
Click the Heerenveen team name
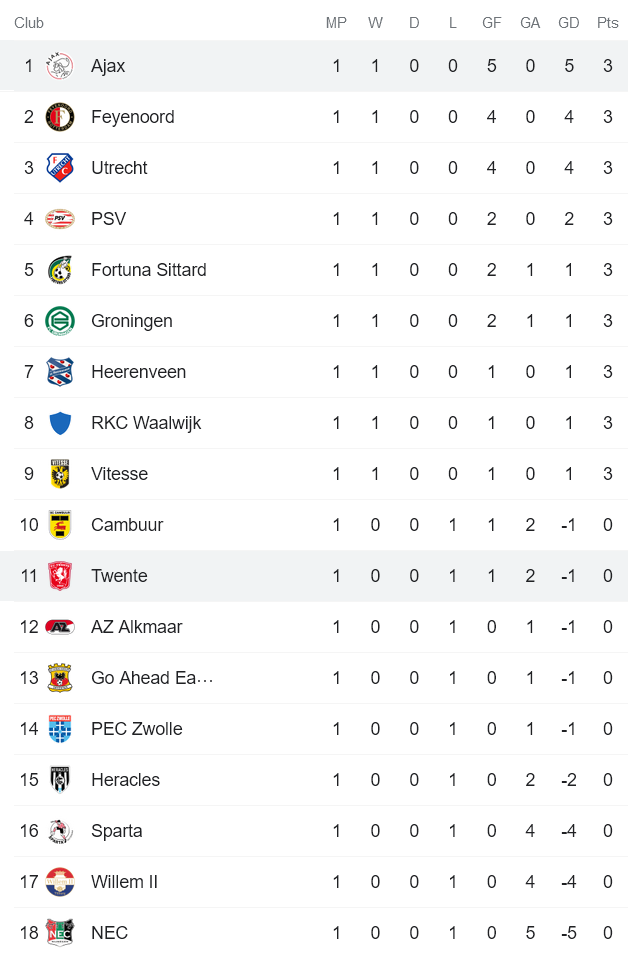click(138, 371)
